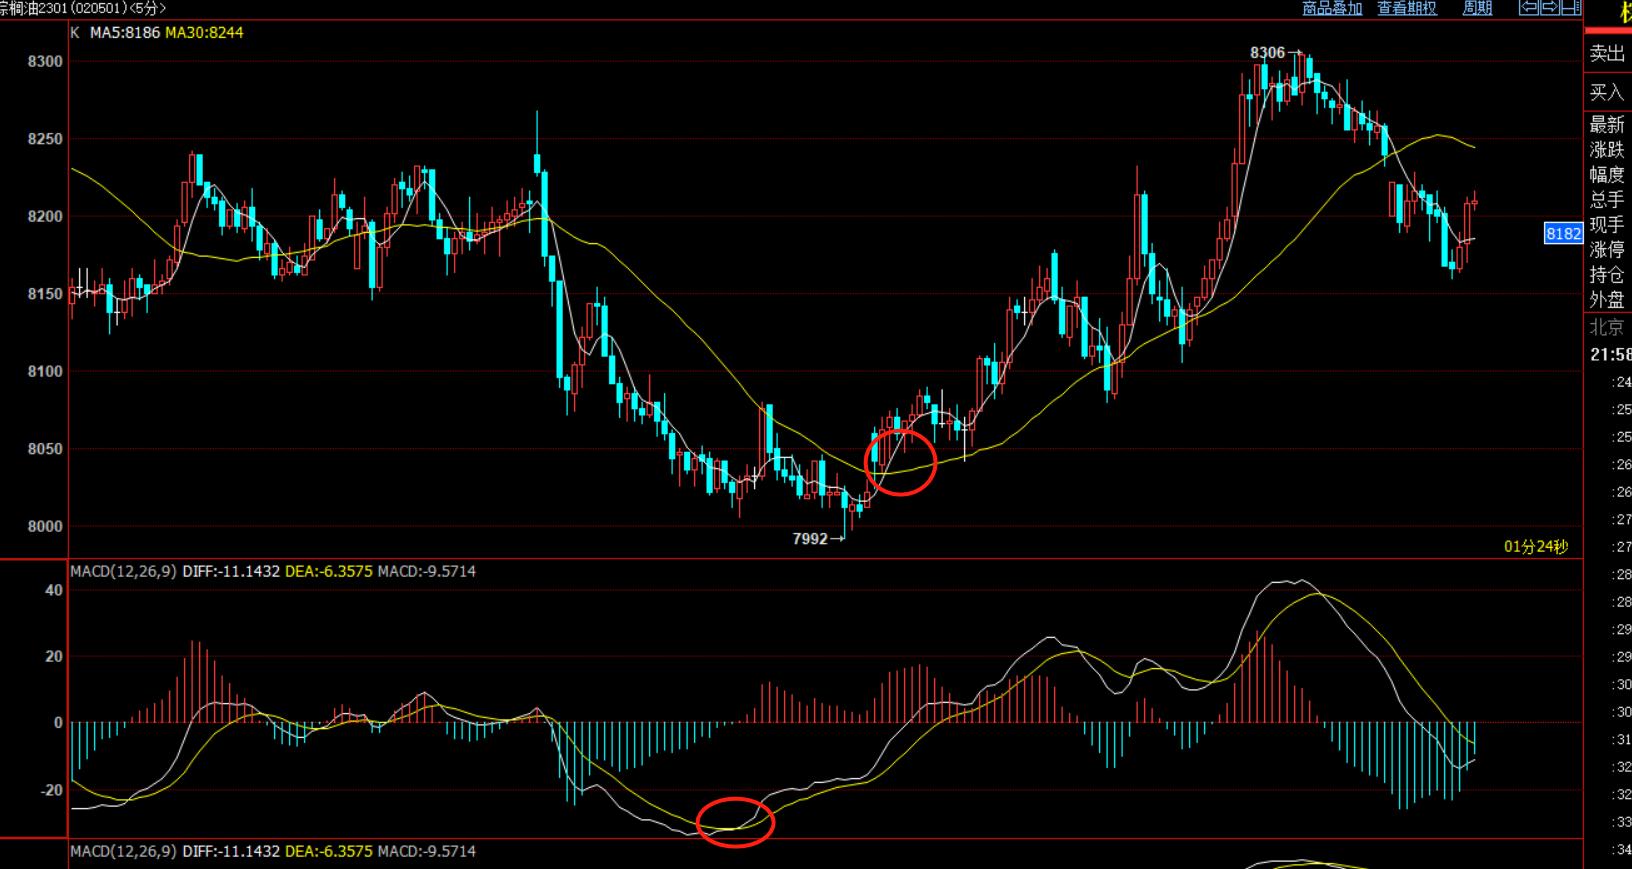The image size is (1632, 869).
Task: Click the 最新 label in the quote panel
Action: tap(1608, 125)
